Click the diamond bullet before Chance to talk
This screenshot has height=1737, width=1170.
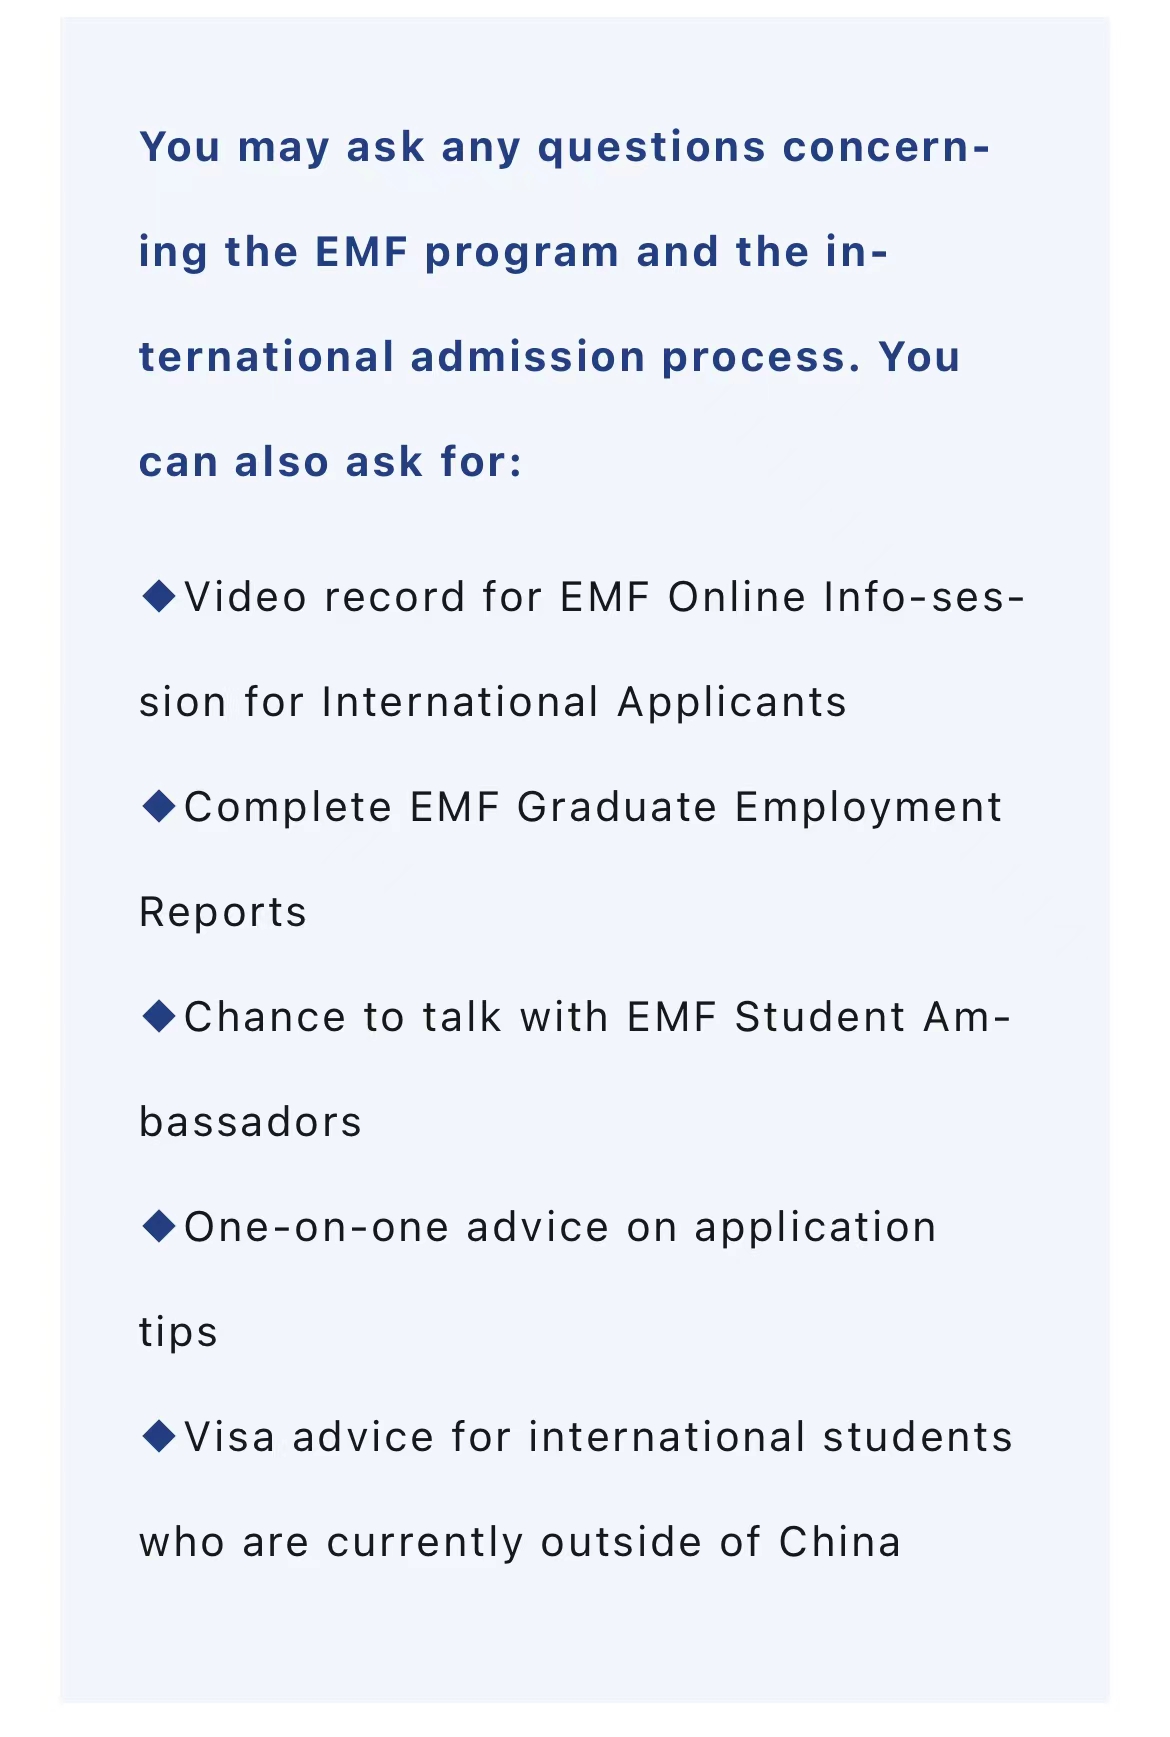159,1016
